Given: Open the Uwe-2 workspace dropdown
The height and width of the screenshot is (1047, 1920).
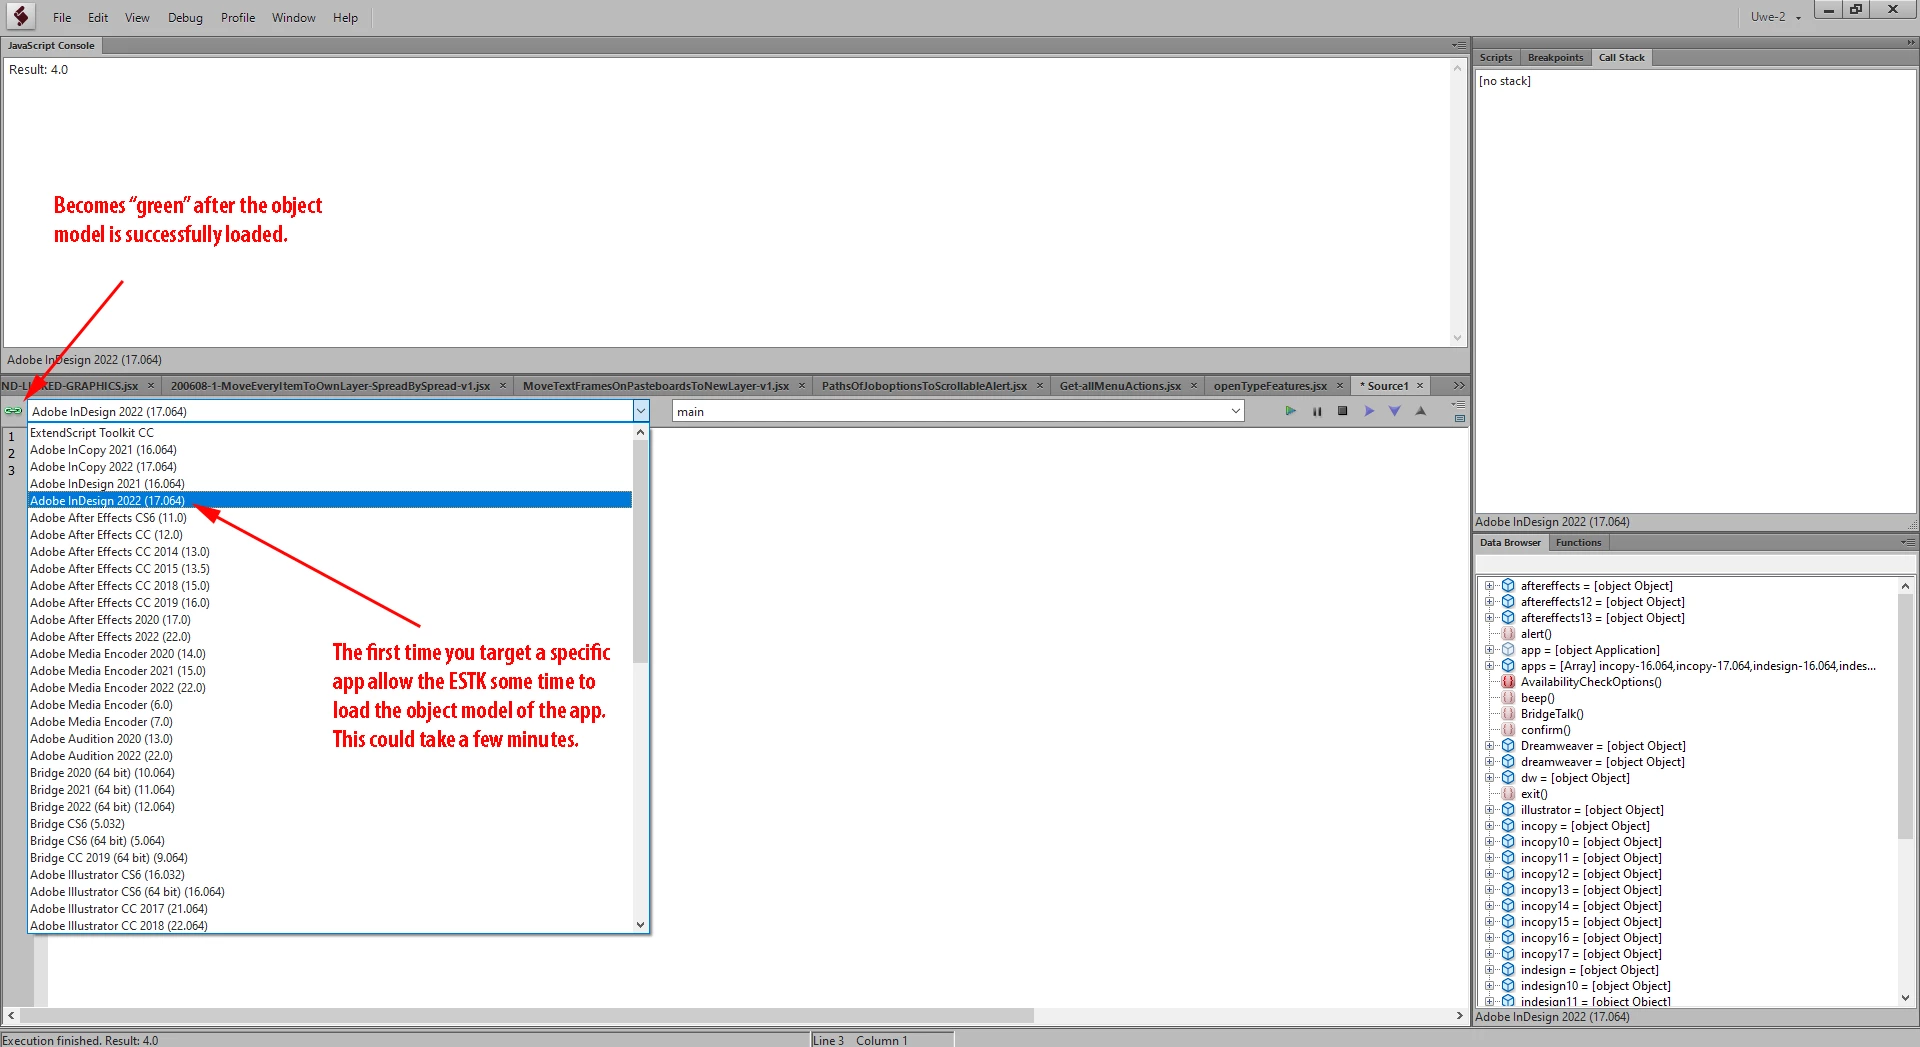Looking at the screenshot, I should 1776,17.
